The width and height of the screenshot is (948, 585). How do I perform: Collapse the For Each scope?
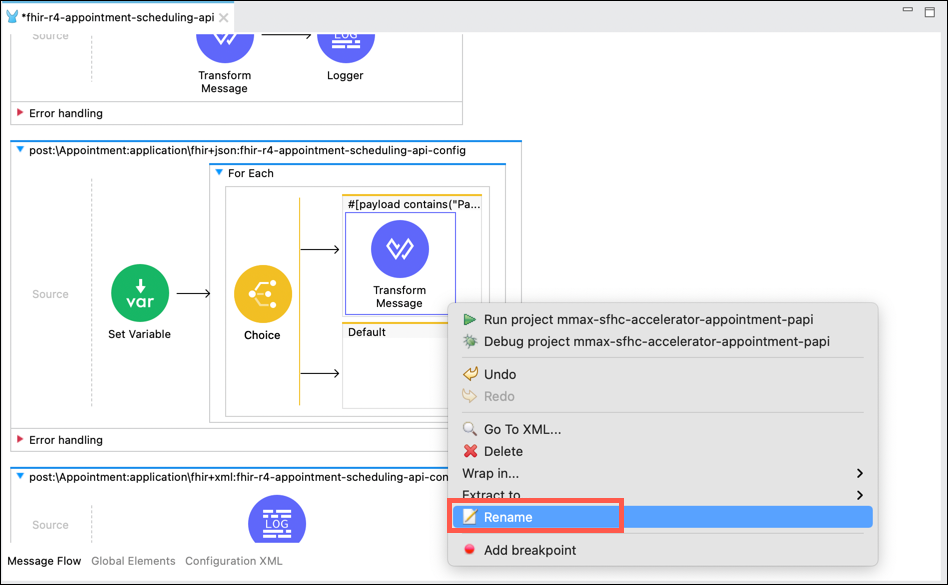tap(219, 173)
